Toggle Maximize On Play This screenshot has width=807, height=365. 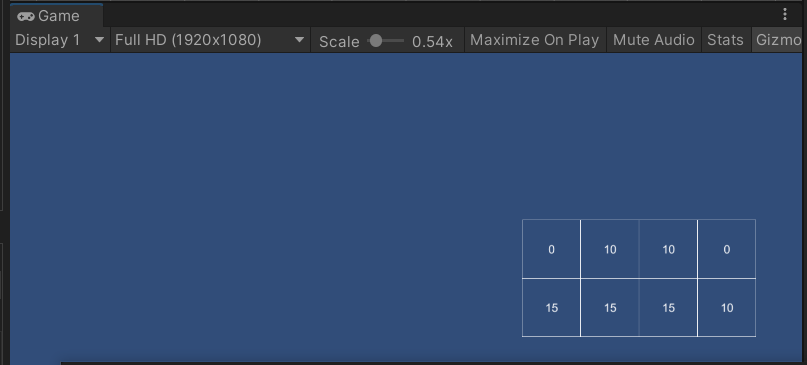point(535,40)
